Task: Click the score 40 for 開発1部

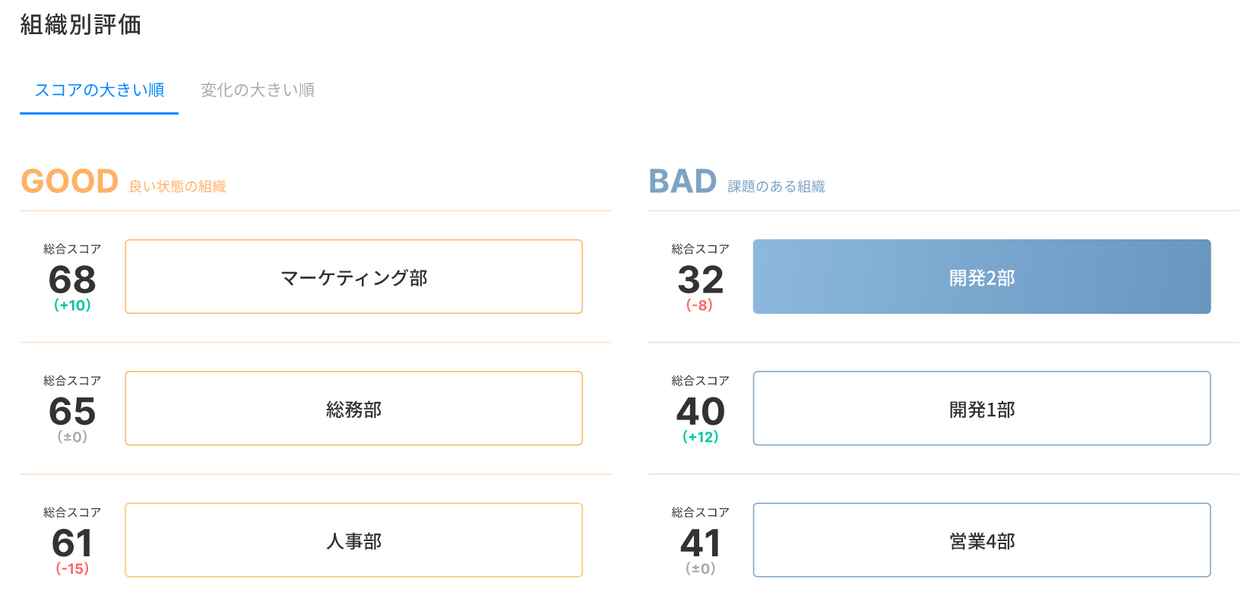Action: [x=700, y=411]
